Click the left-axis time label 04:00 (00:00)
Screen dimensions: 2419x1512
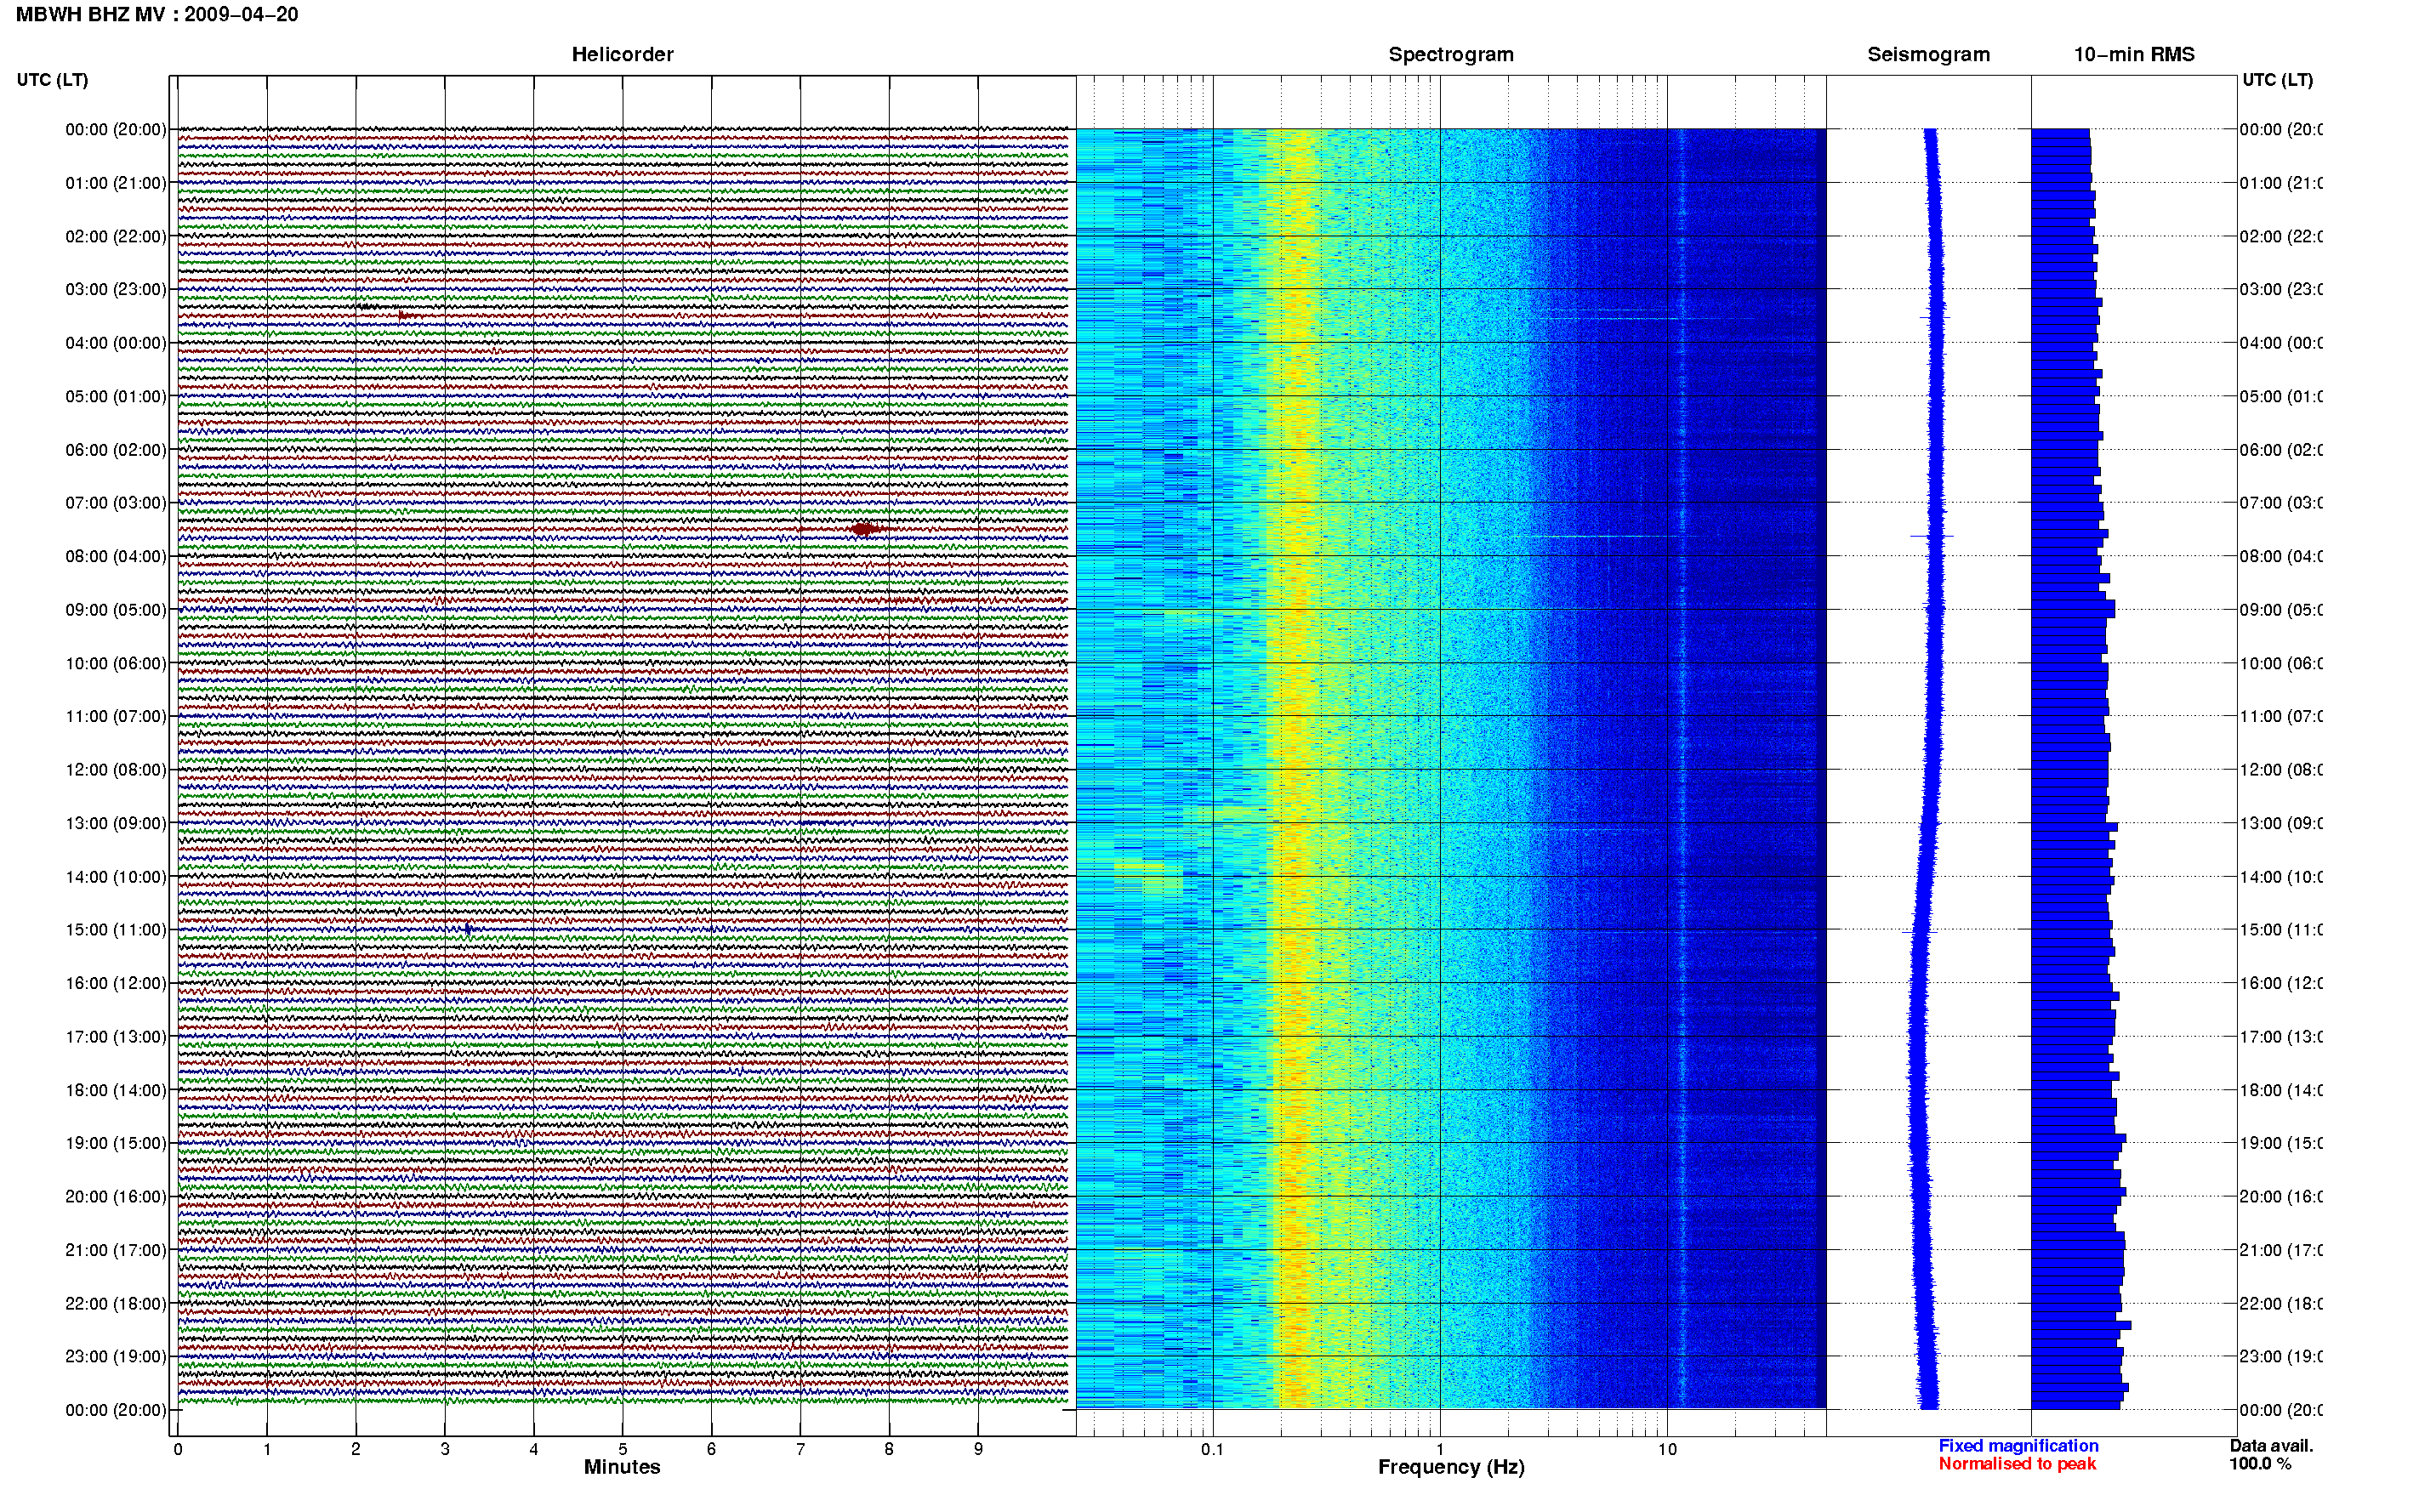pos(116,343)
